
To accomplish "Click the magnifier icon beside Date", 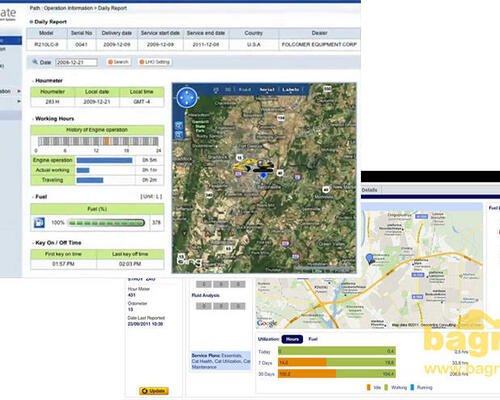I will pos(35,62).
